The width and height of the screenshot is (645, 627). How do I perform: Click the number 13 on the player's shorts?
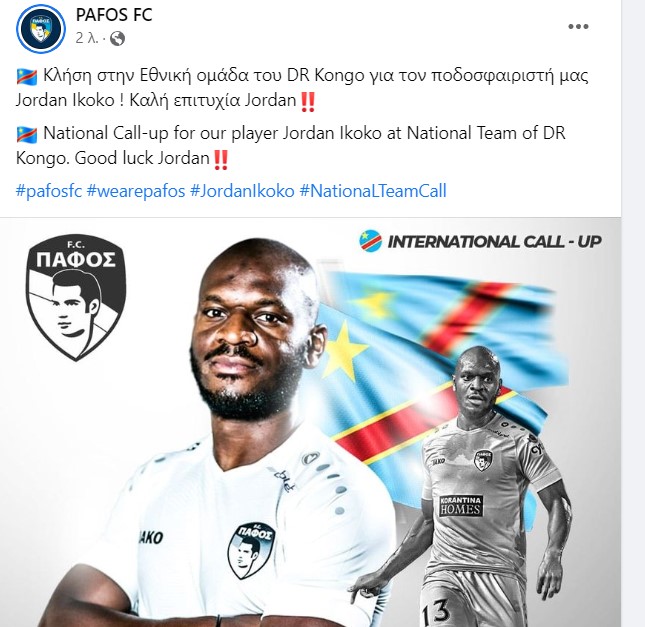pos(436,613)
